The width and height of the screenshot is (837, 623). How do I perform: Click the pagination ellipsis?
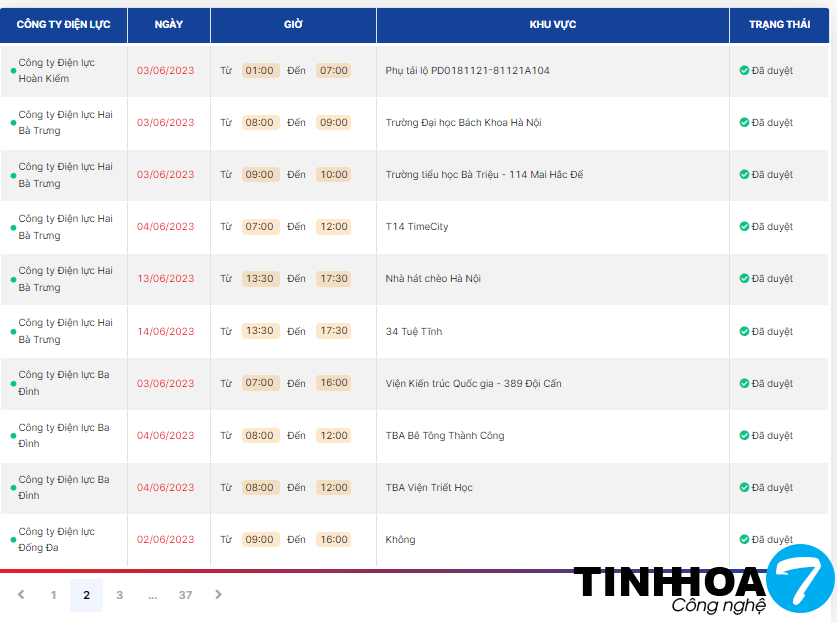tap(152, 595)
